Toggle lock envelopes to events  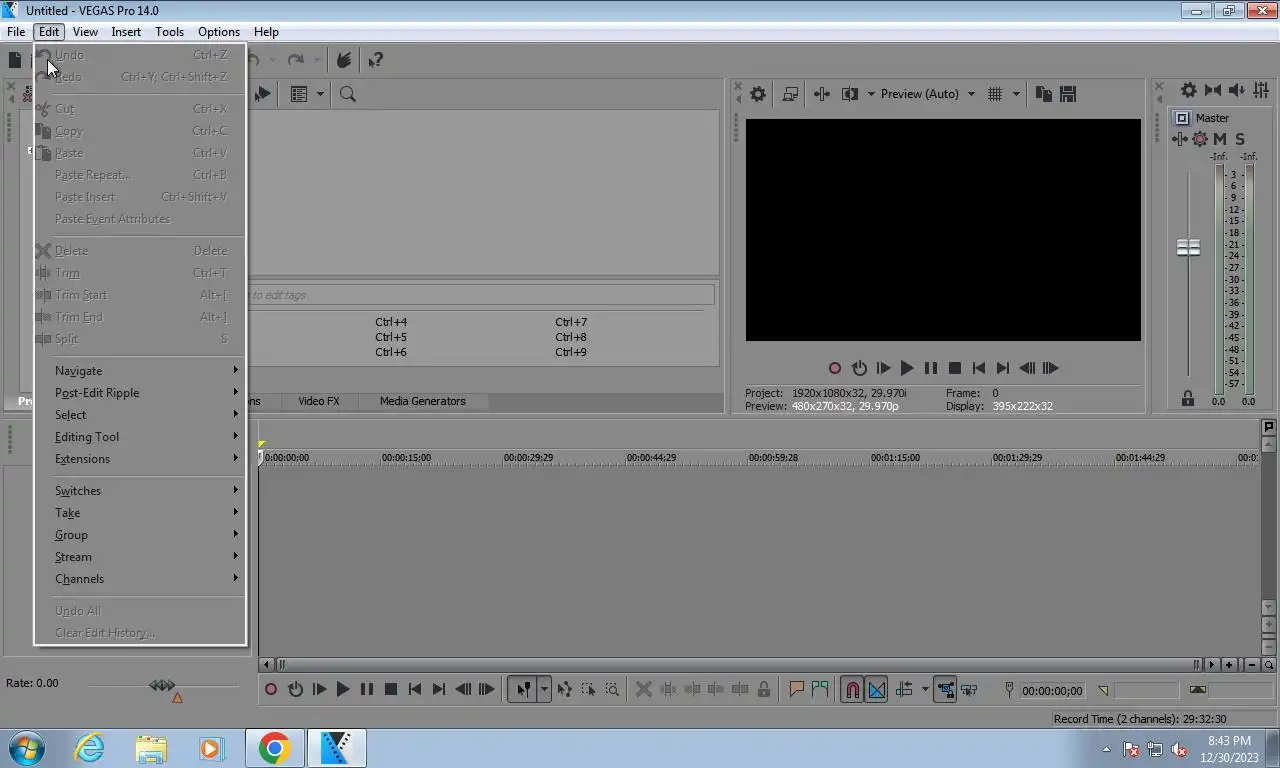click(x=945, y=689)
